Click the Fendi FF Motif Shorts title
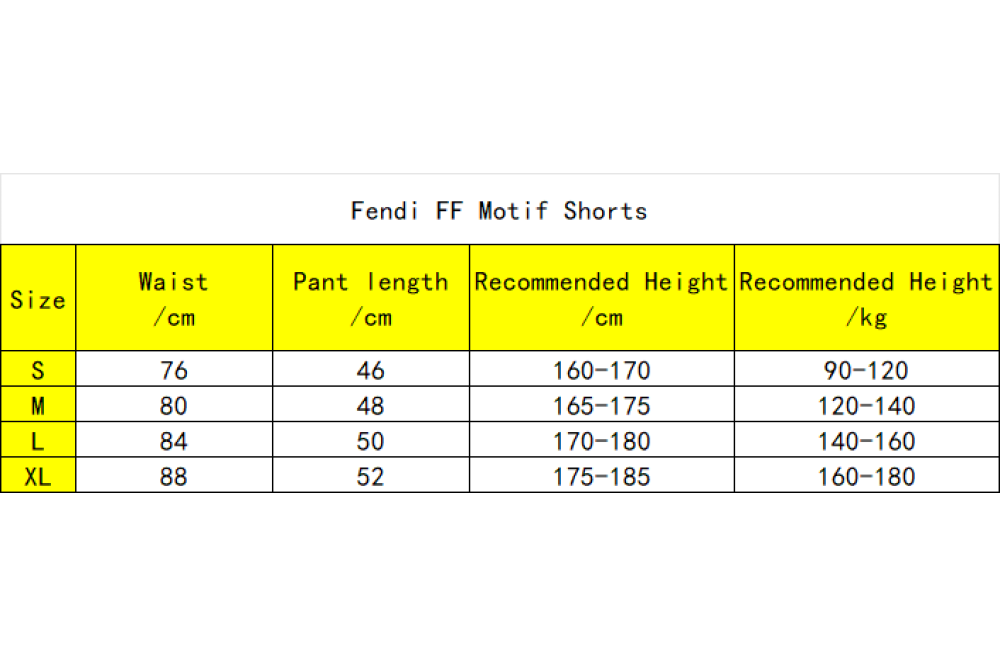1000x667 pixels. pos(499,210)
